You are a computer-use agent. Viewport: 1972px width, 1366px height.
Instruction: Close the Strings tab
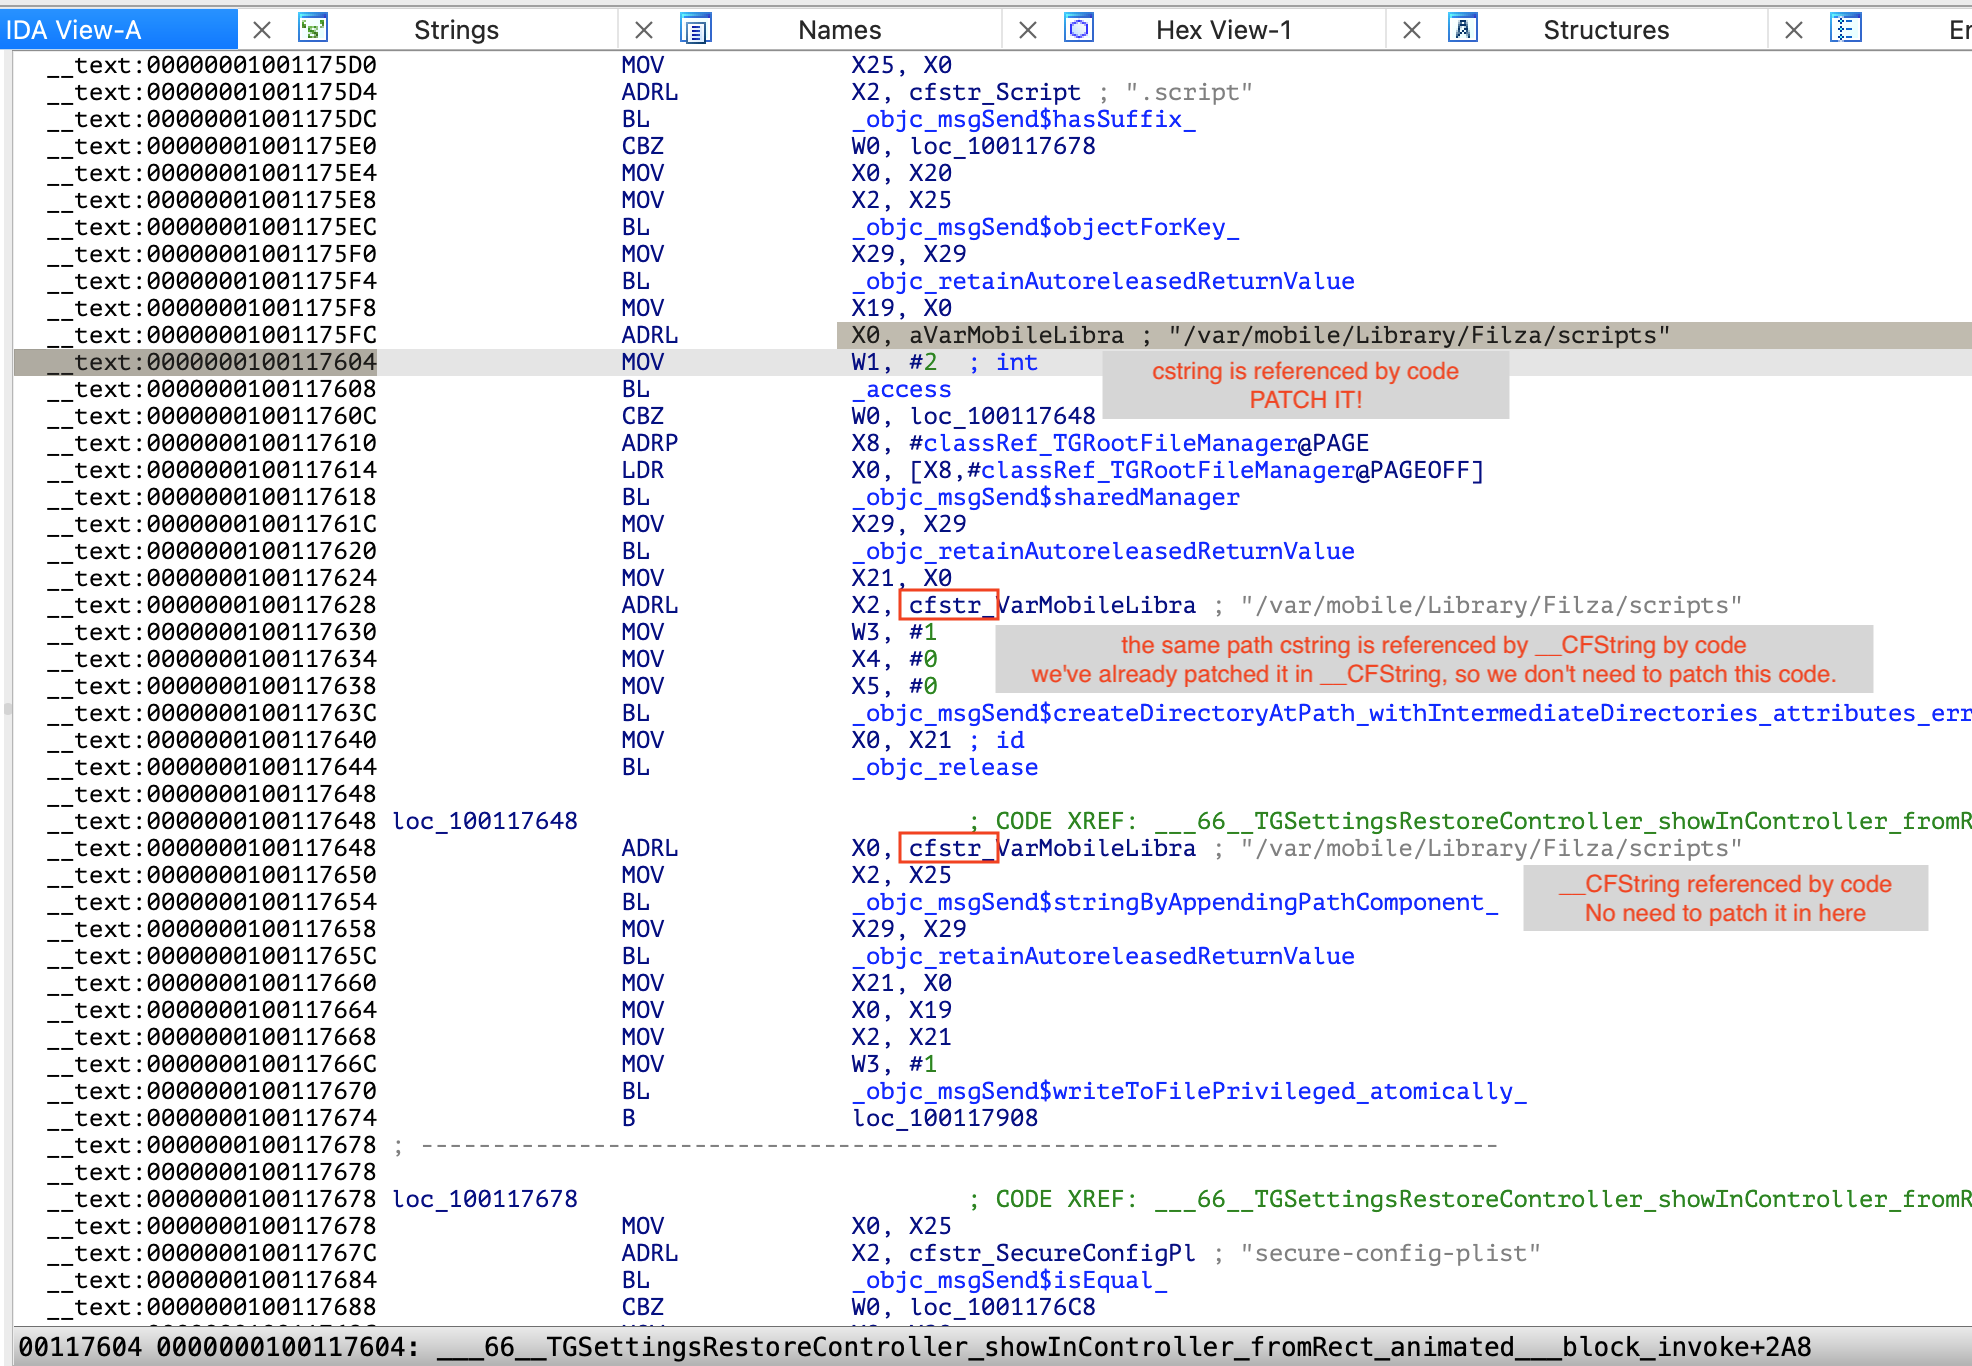[644, 30]
